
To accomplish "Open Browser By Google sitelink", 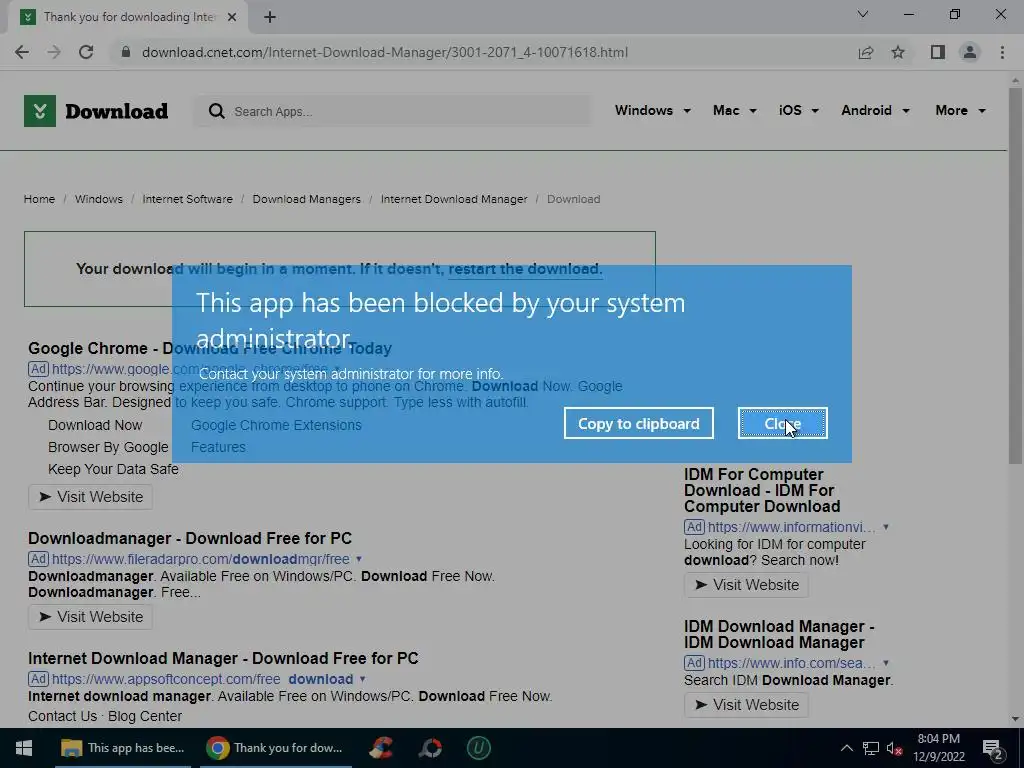I will [x=108, y=447].
